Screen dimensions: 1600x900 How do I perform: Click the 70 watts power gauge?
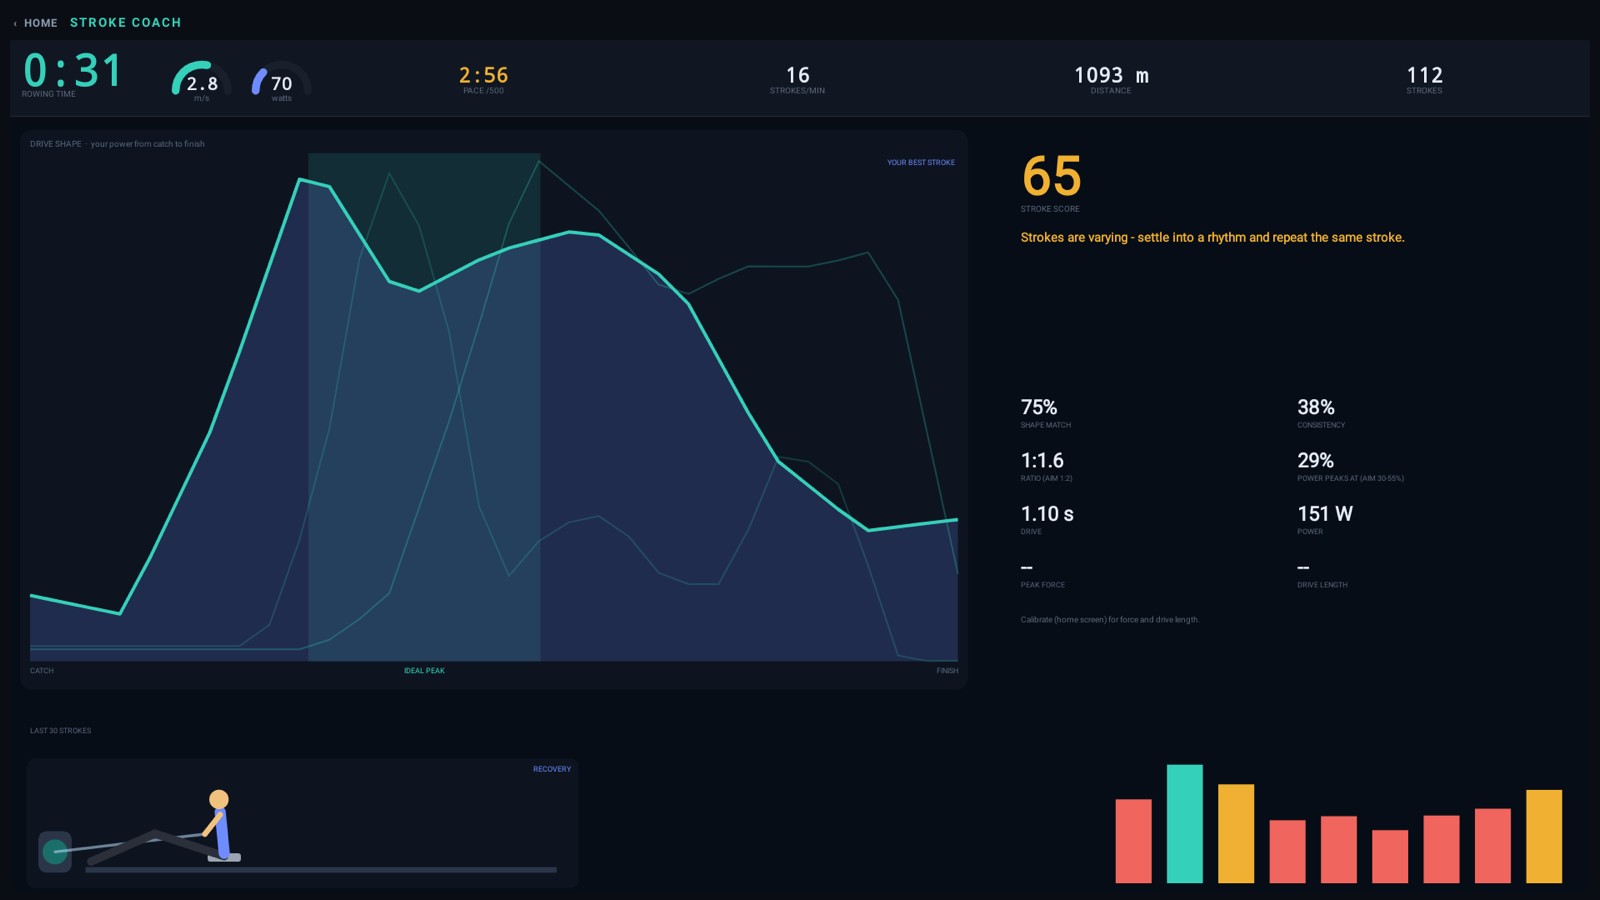point(281,81)
